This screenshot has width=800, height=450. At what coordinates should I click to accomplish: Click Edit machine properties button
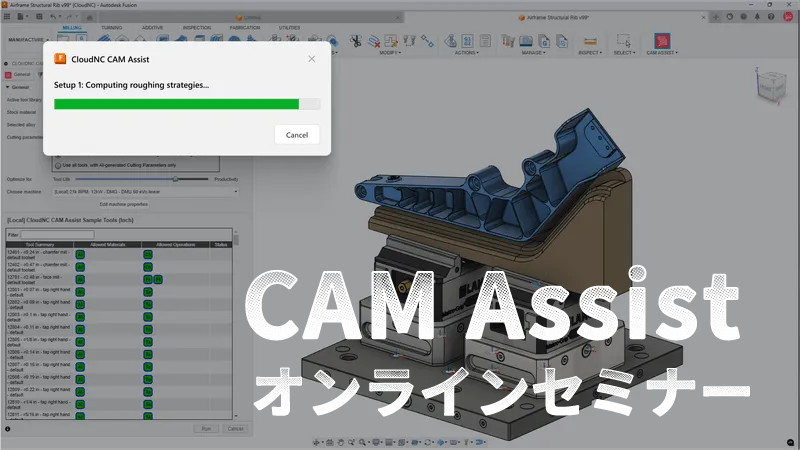click(123, 204)
